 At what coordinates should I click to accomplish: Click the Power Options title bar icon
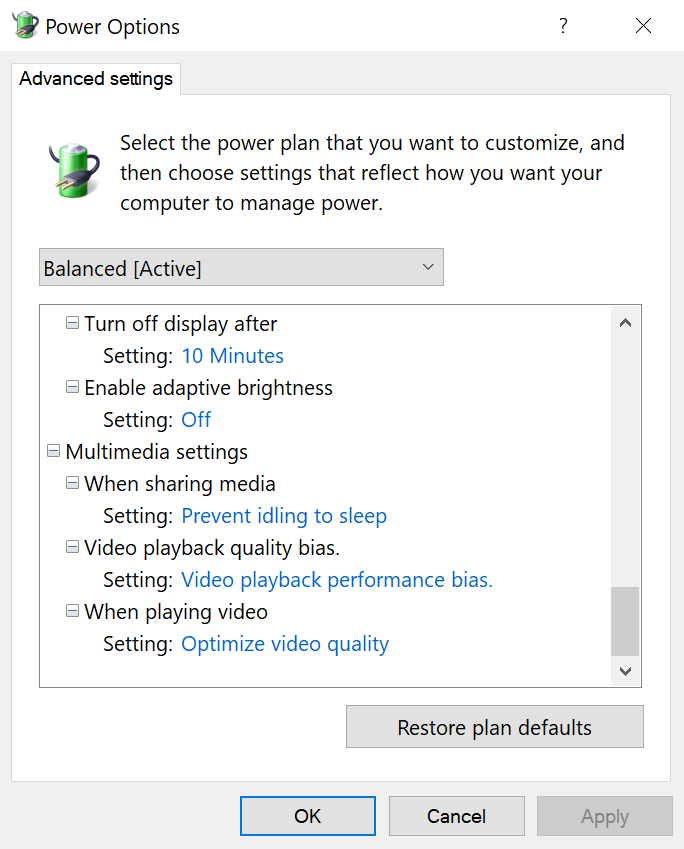click(25, 25)
